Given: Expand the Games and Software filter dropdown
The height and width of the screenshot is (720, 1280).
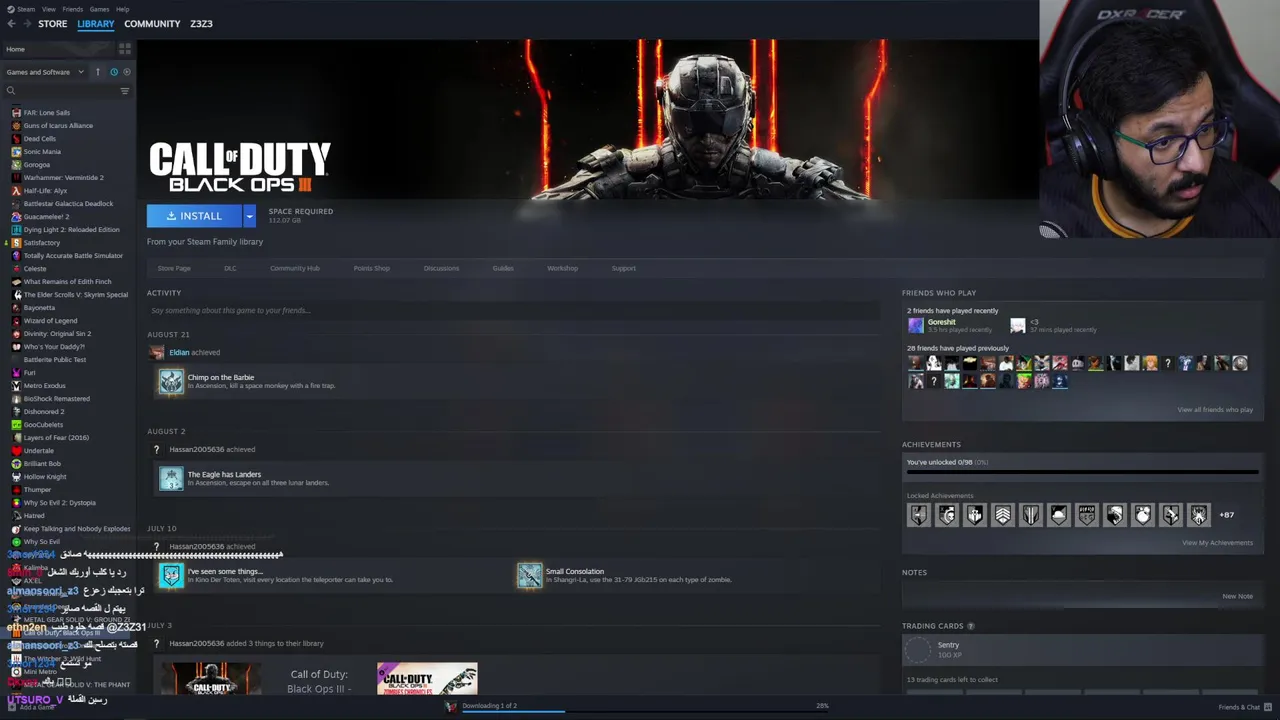Looking at the screenshot, I should click(45, 72).
